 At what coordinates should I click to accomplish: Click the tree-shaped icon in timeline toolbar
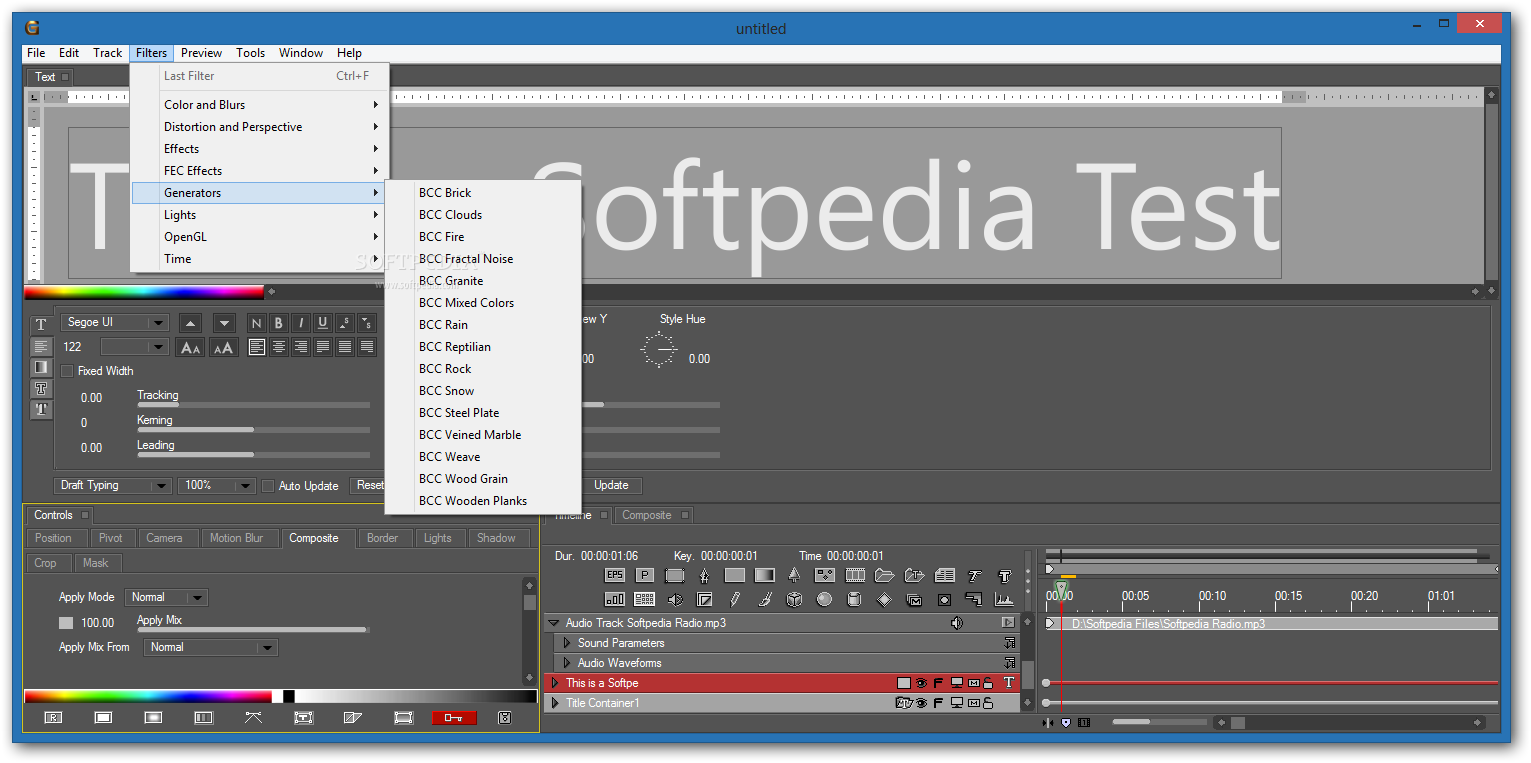(x=795, y=575)
